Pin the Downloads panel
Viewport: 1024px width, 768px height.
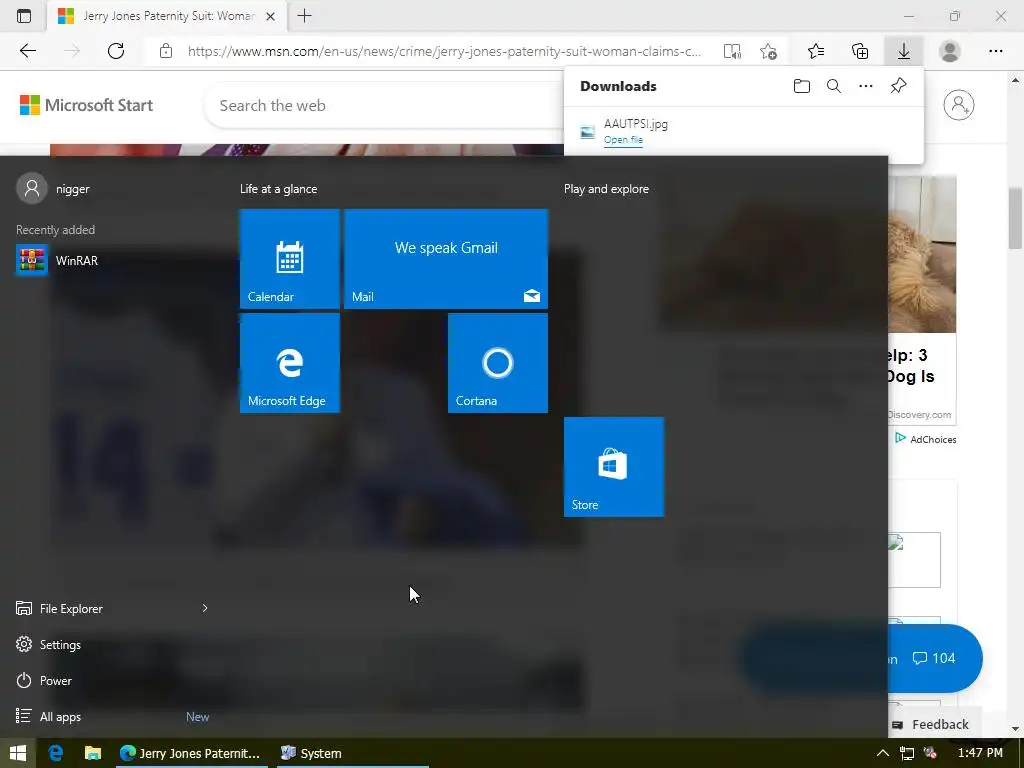tap(899, 86)
